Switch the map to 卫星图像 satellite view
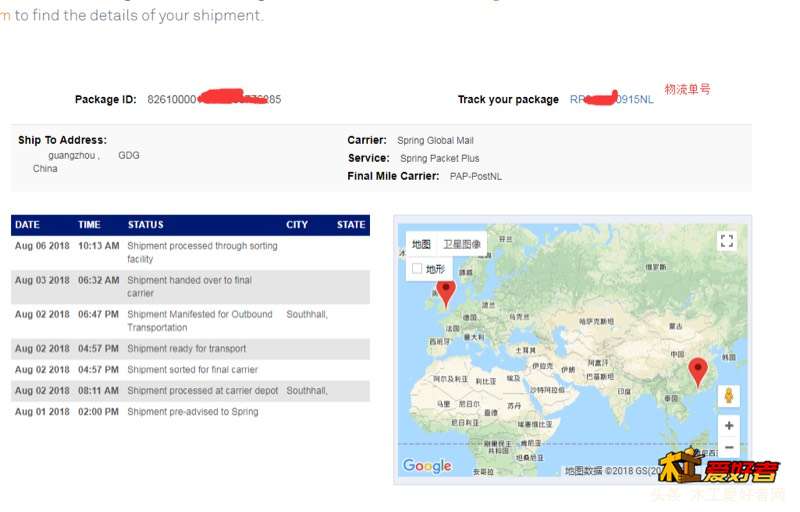 (462, 244)
